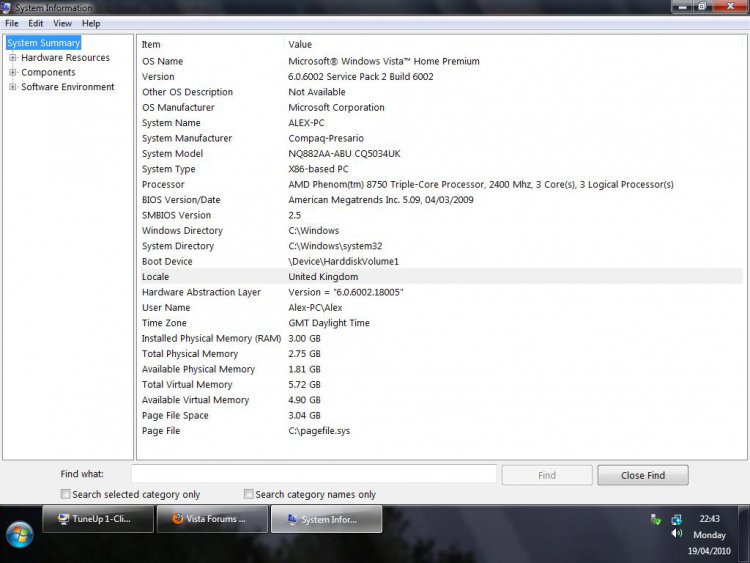The image size is (750, 563).
Task: Click the System Information title bar icon
Action: click(x=6, y=7)
